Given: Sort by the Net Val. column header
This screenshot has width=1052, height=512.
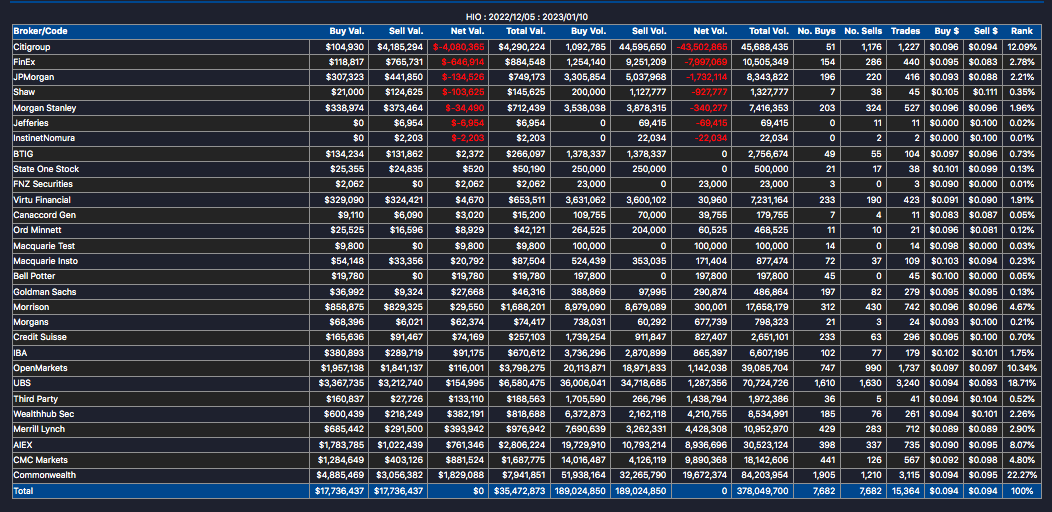Looking at the screenshot, I should (x=467, y=31).
